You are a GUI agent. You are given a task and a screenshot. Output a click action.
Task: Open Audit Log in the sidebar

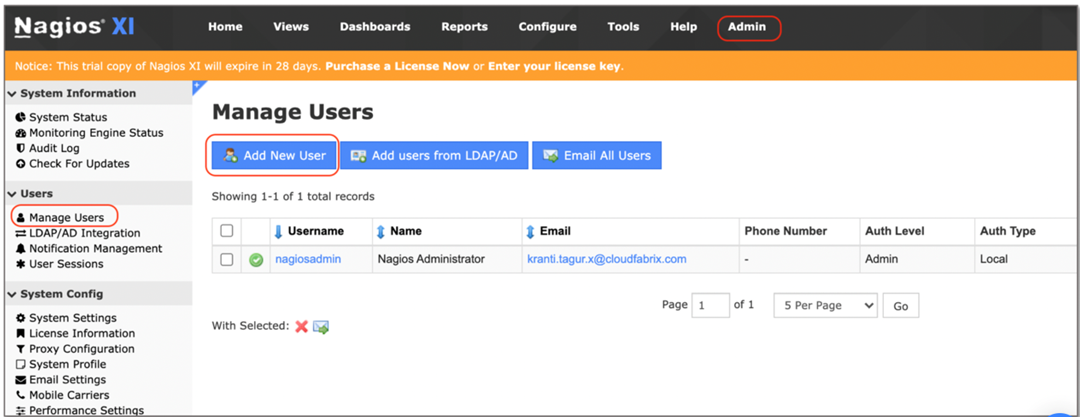[x=54, y=148]
